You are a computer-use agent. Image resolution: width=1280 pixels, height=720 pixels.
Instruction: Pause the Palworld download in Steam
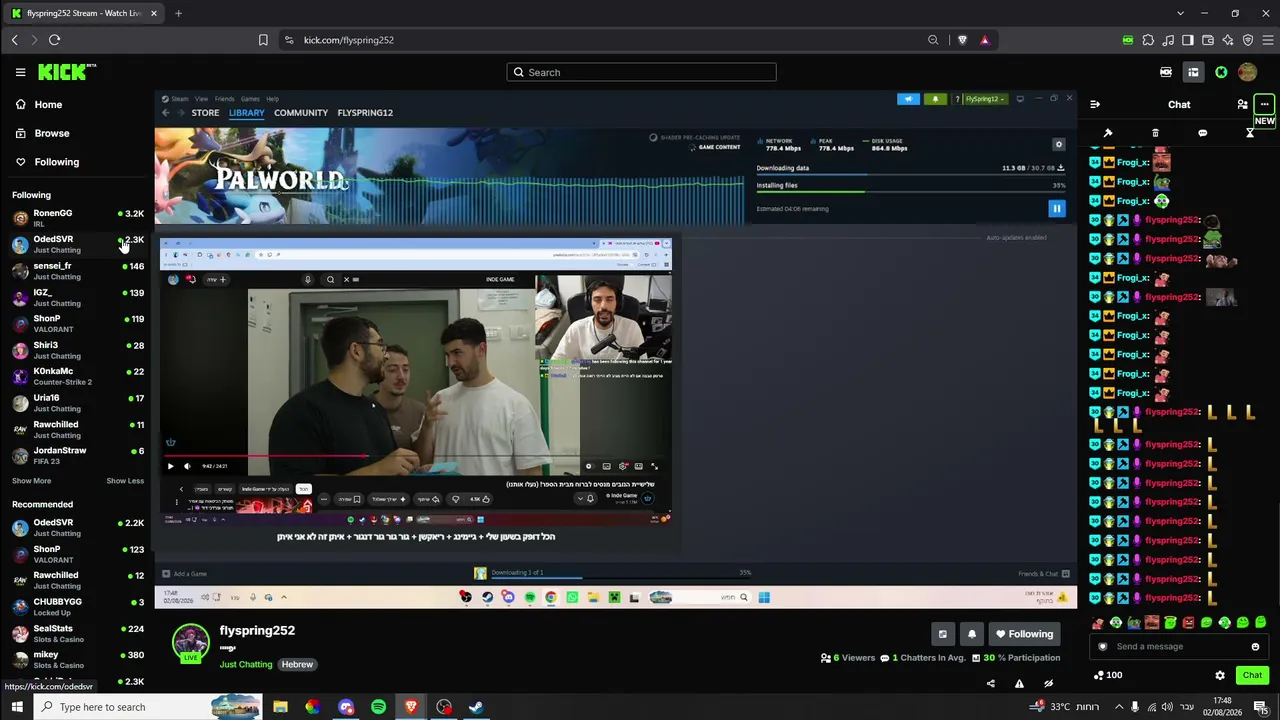coord(1056,208)
